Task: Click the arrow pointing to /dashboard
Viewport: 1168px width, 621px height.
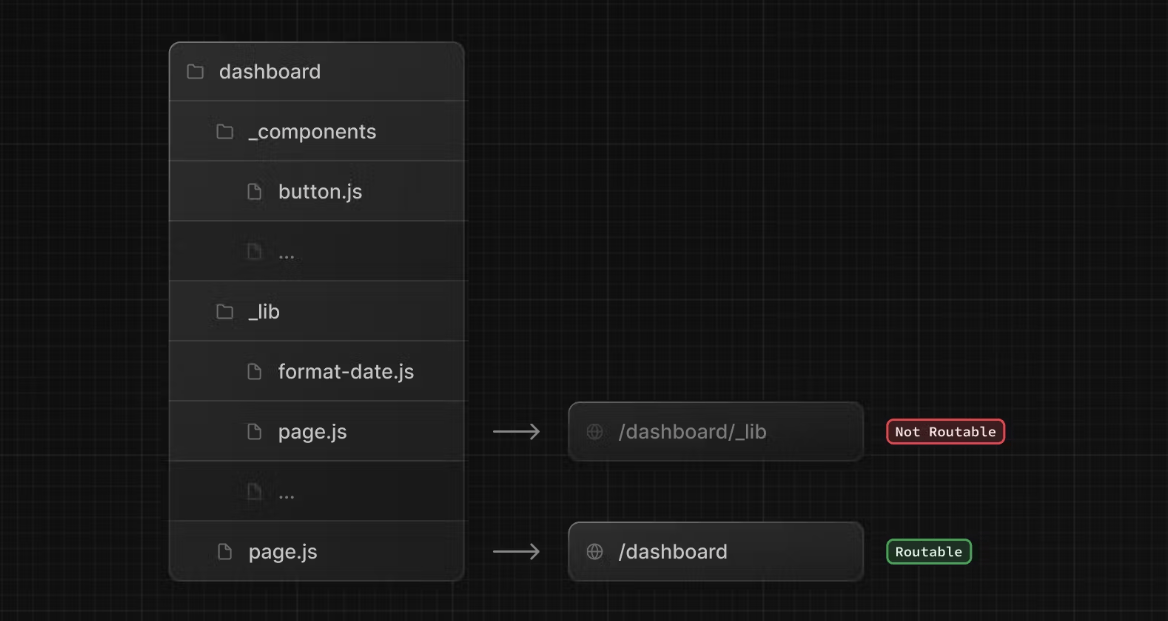Action: click(516, 552)
